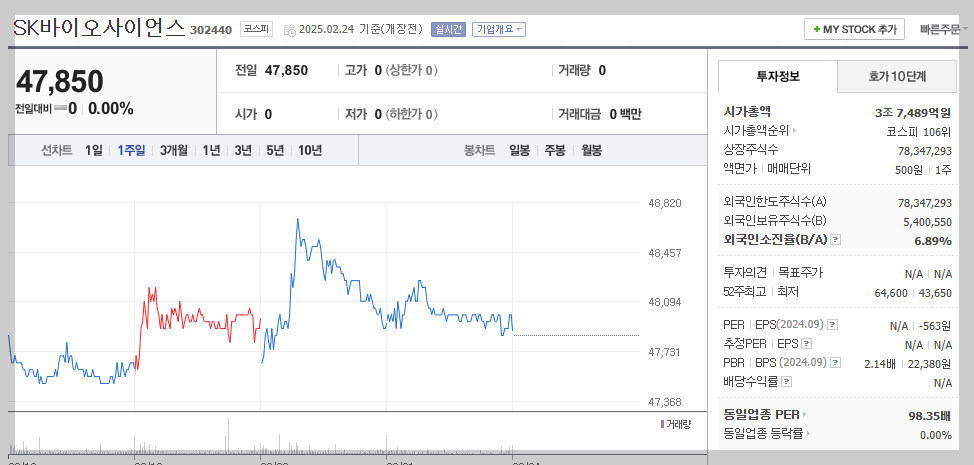Click the clock icon before the 2025.02.24 date
The image size is (974, 465).
(289, 30)
